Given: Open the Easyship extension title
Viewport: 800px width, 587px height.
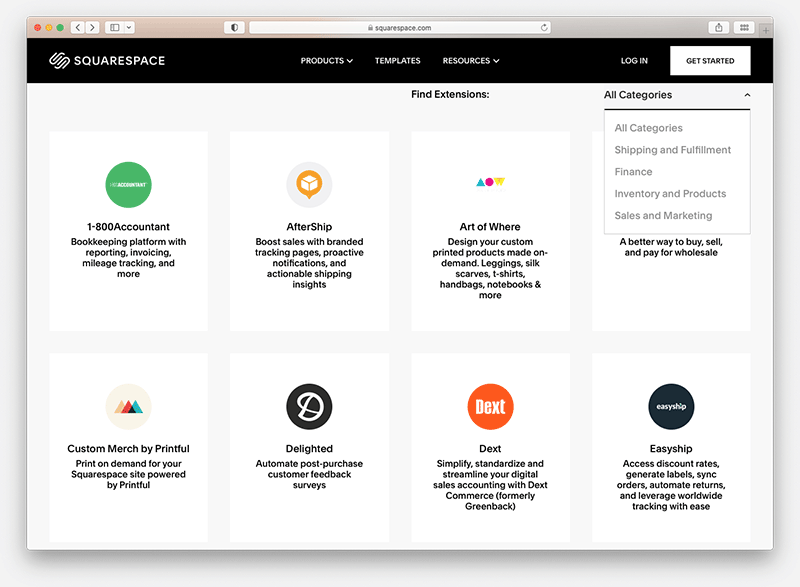Looking at the screenshot, I should coord(671,449).
